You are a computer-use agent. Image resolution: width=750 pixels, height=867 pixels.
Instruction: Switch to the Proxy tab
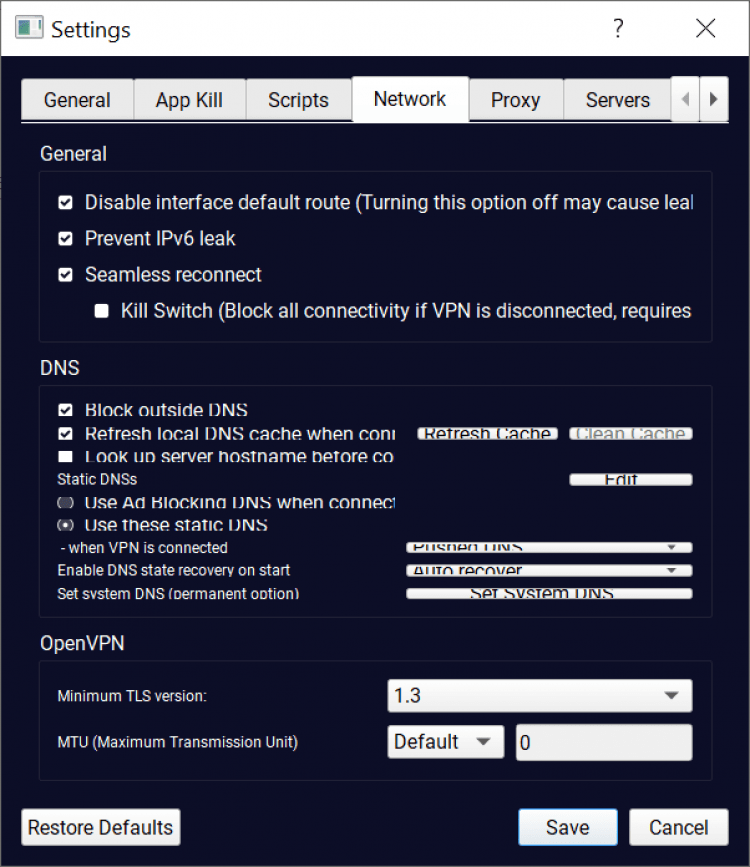pyautogui.click(x=515, y=100)
